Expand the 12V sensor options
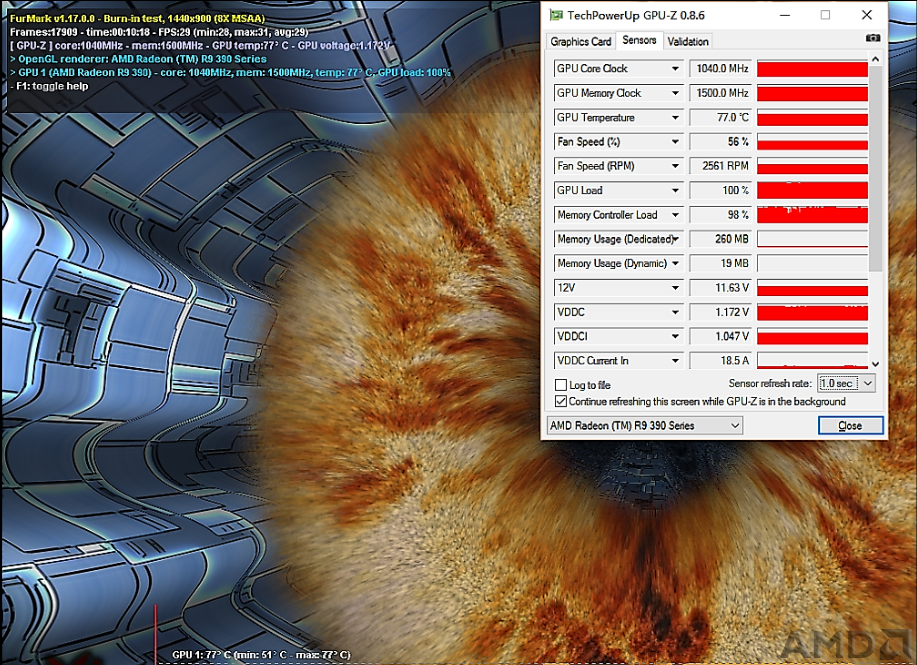917x665 pixels. [x=675, y=288]
